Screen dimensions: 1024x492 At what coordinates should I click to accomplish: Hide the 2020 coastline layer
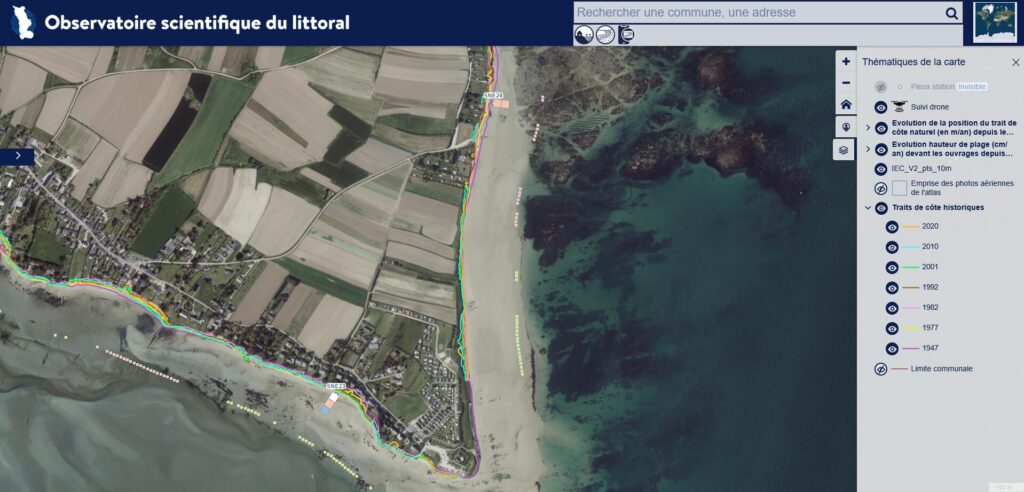pyautogui.click(x=892, y=227)
